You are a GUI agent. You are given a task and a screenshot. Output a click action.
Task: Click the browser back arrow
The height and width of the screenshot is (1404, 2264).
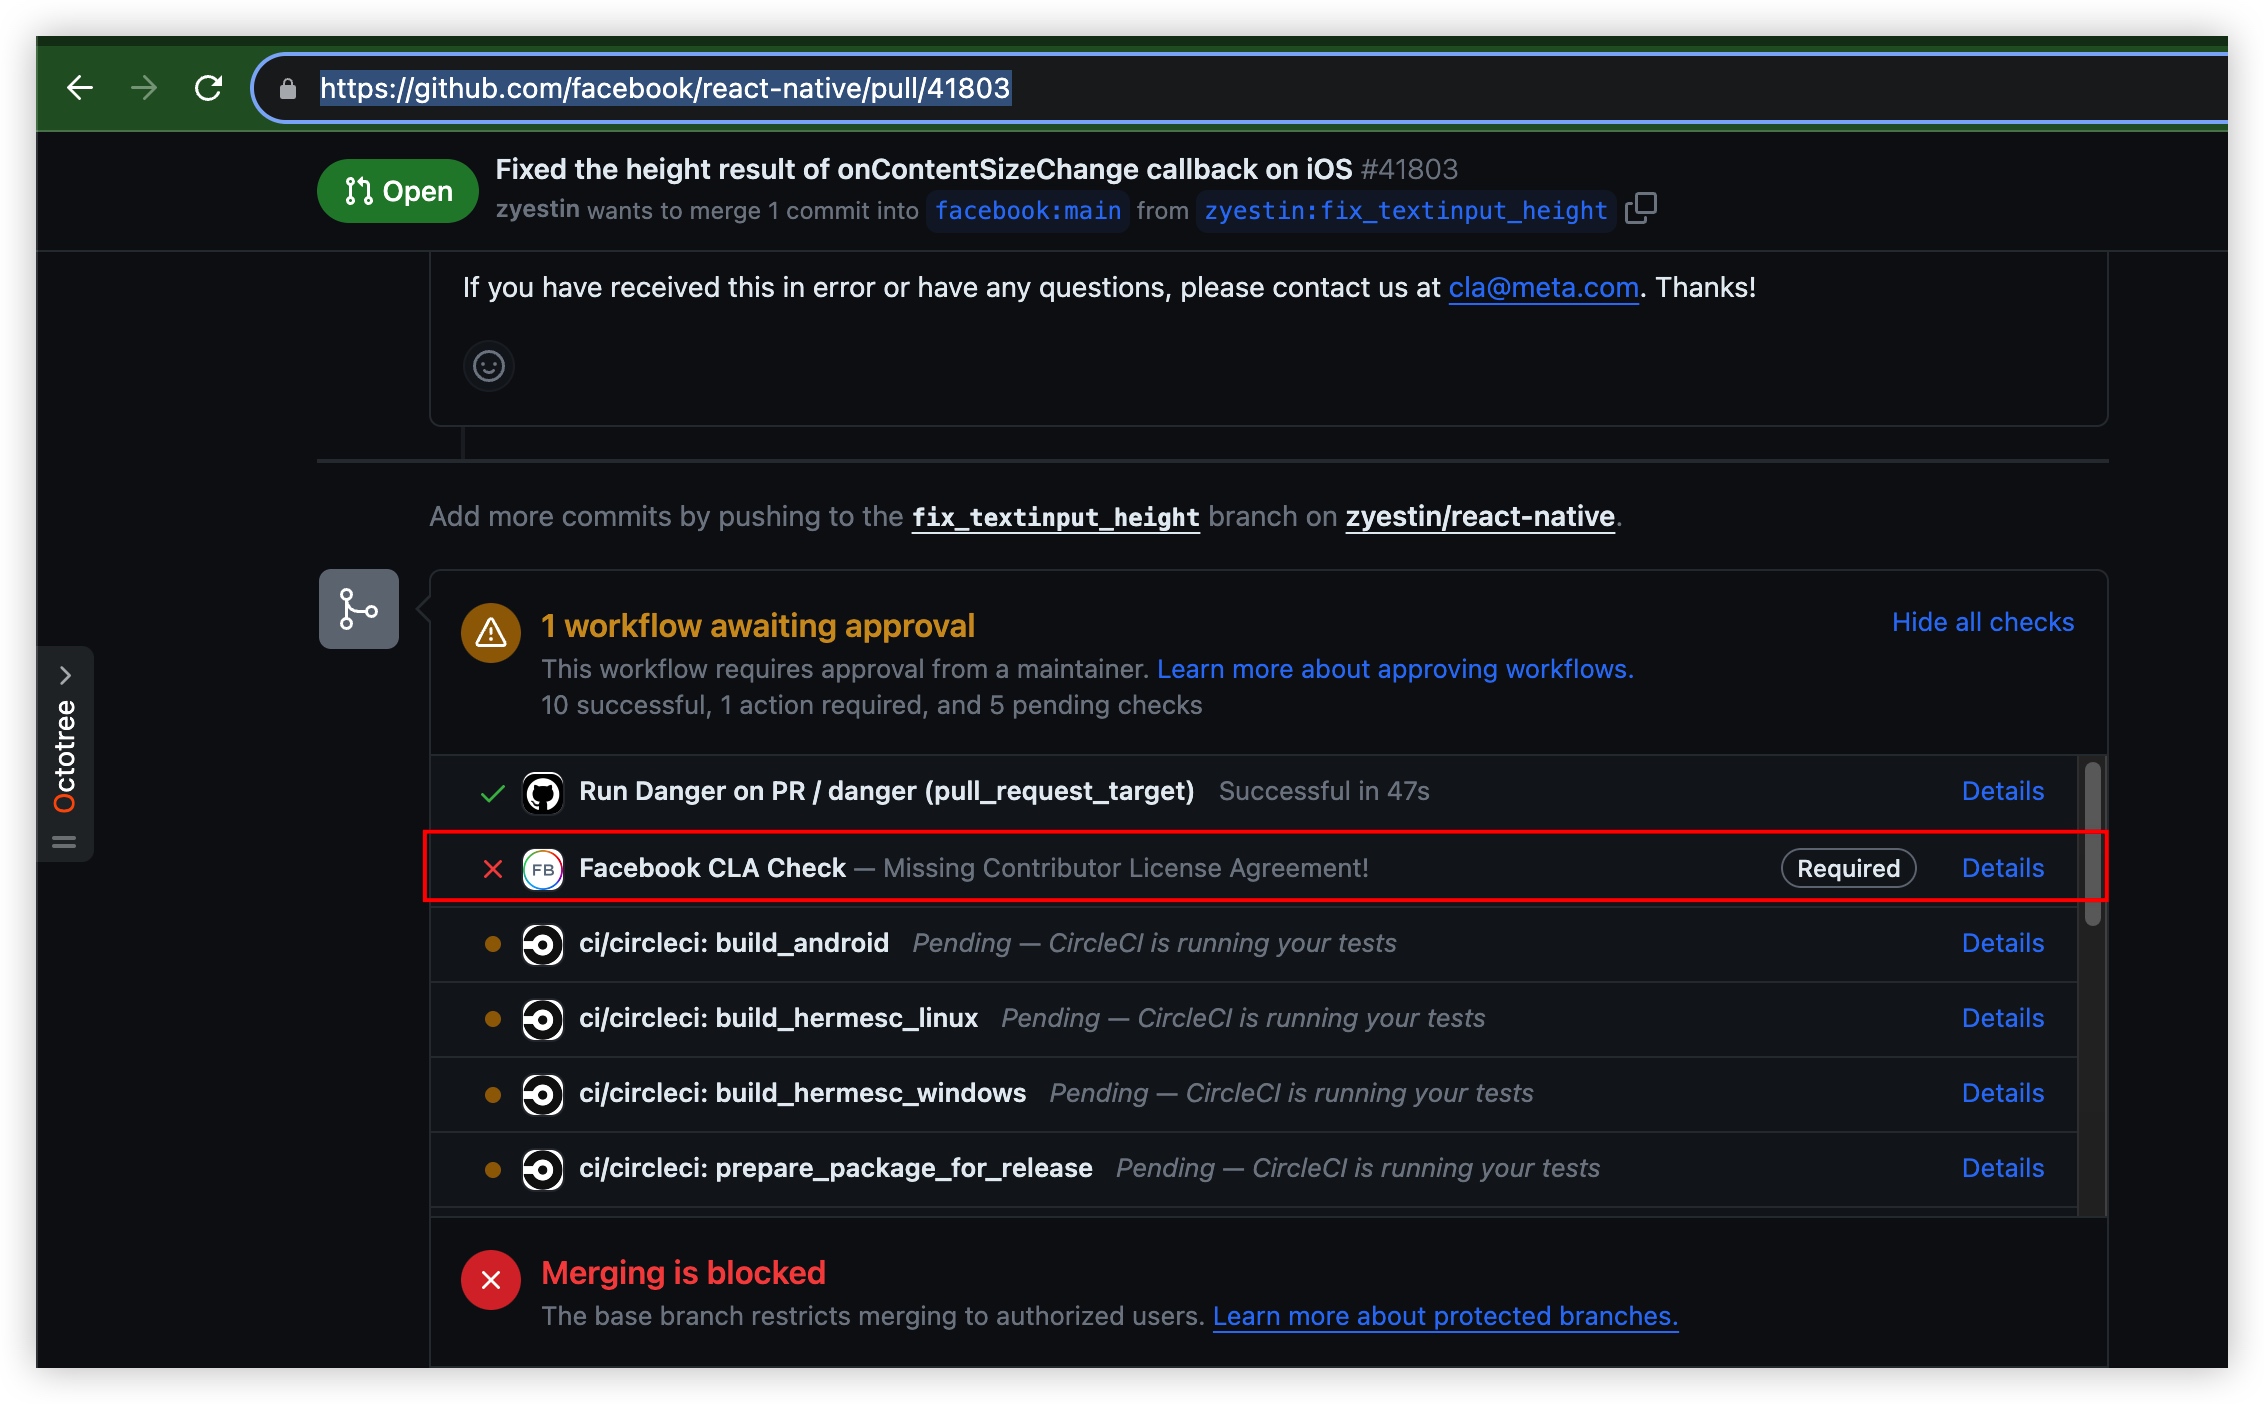click(80, 88)
